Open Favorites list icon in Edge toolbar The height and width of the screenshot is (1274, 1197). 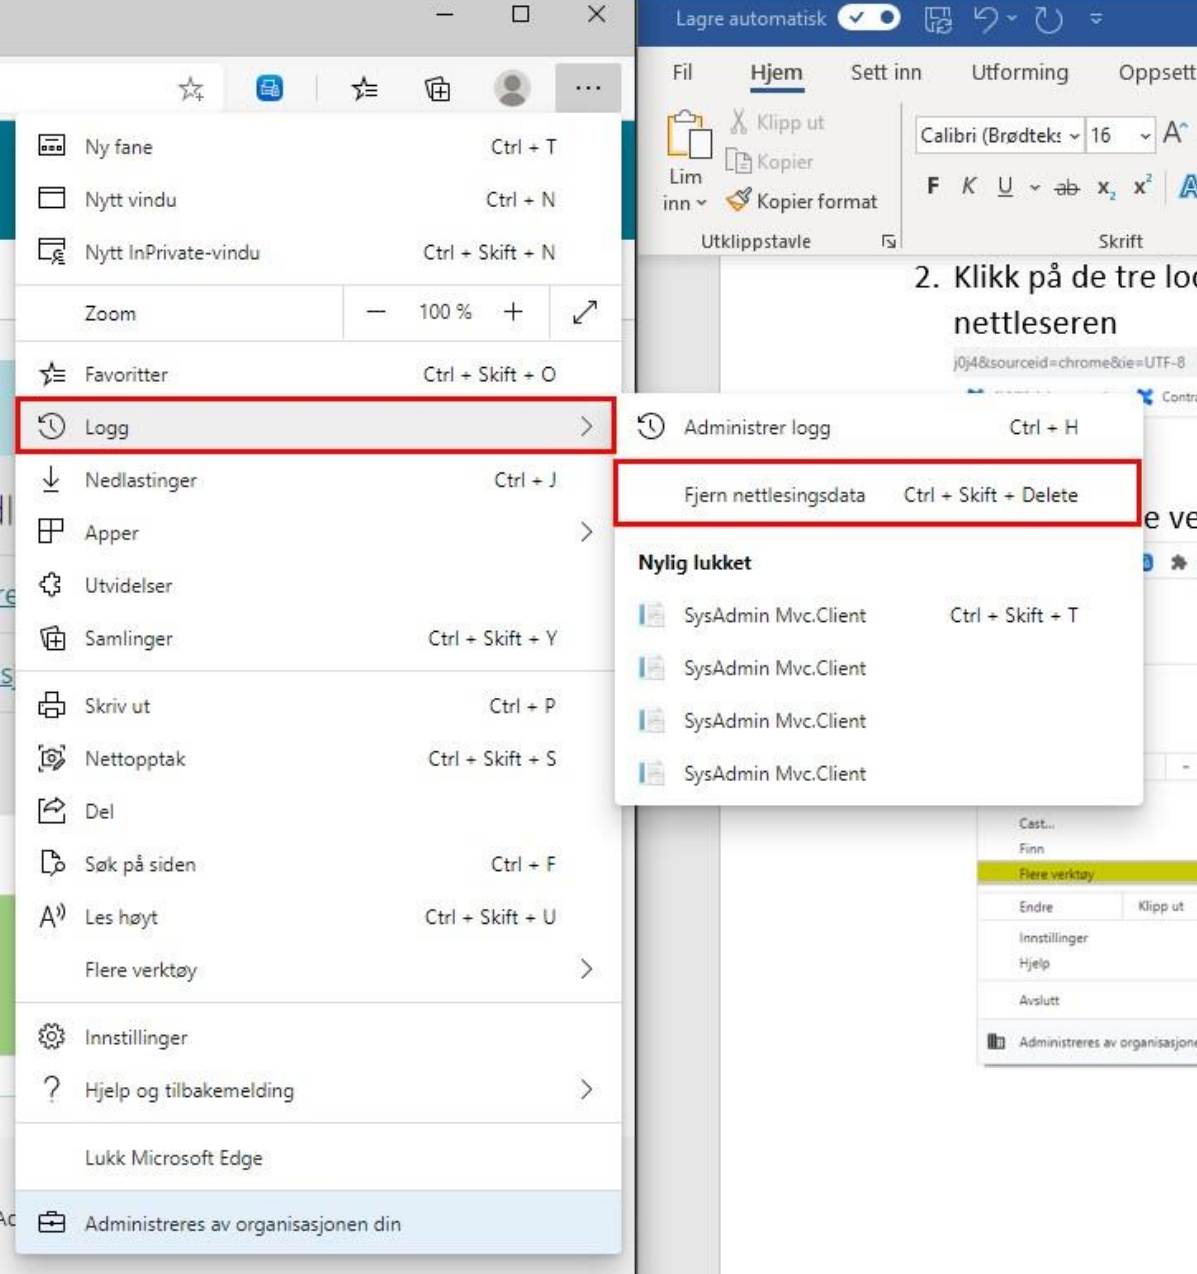click(x=365, y=89)
